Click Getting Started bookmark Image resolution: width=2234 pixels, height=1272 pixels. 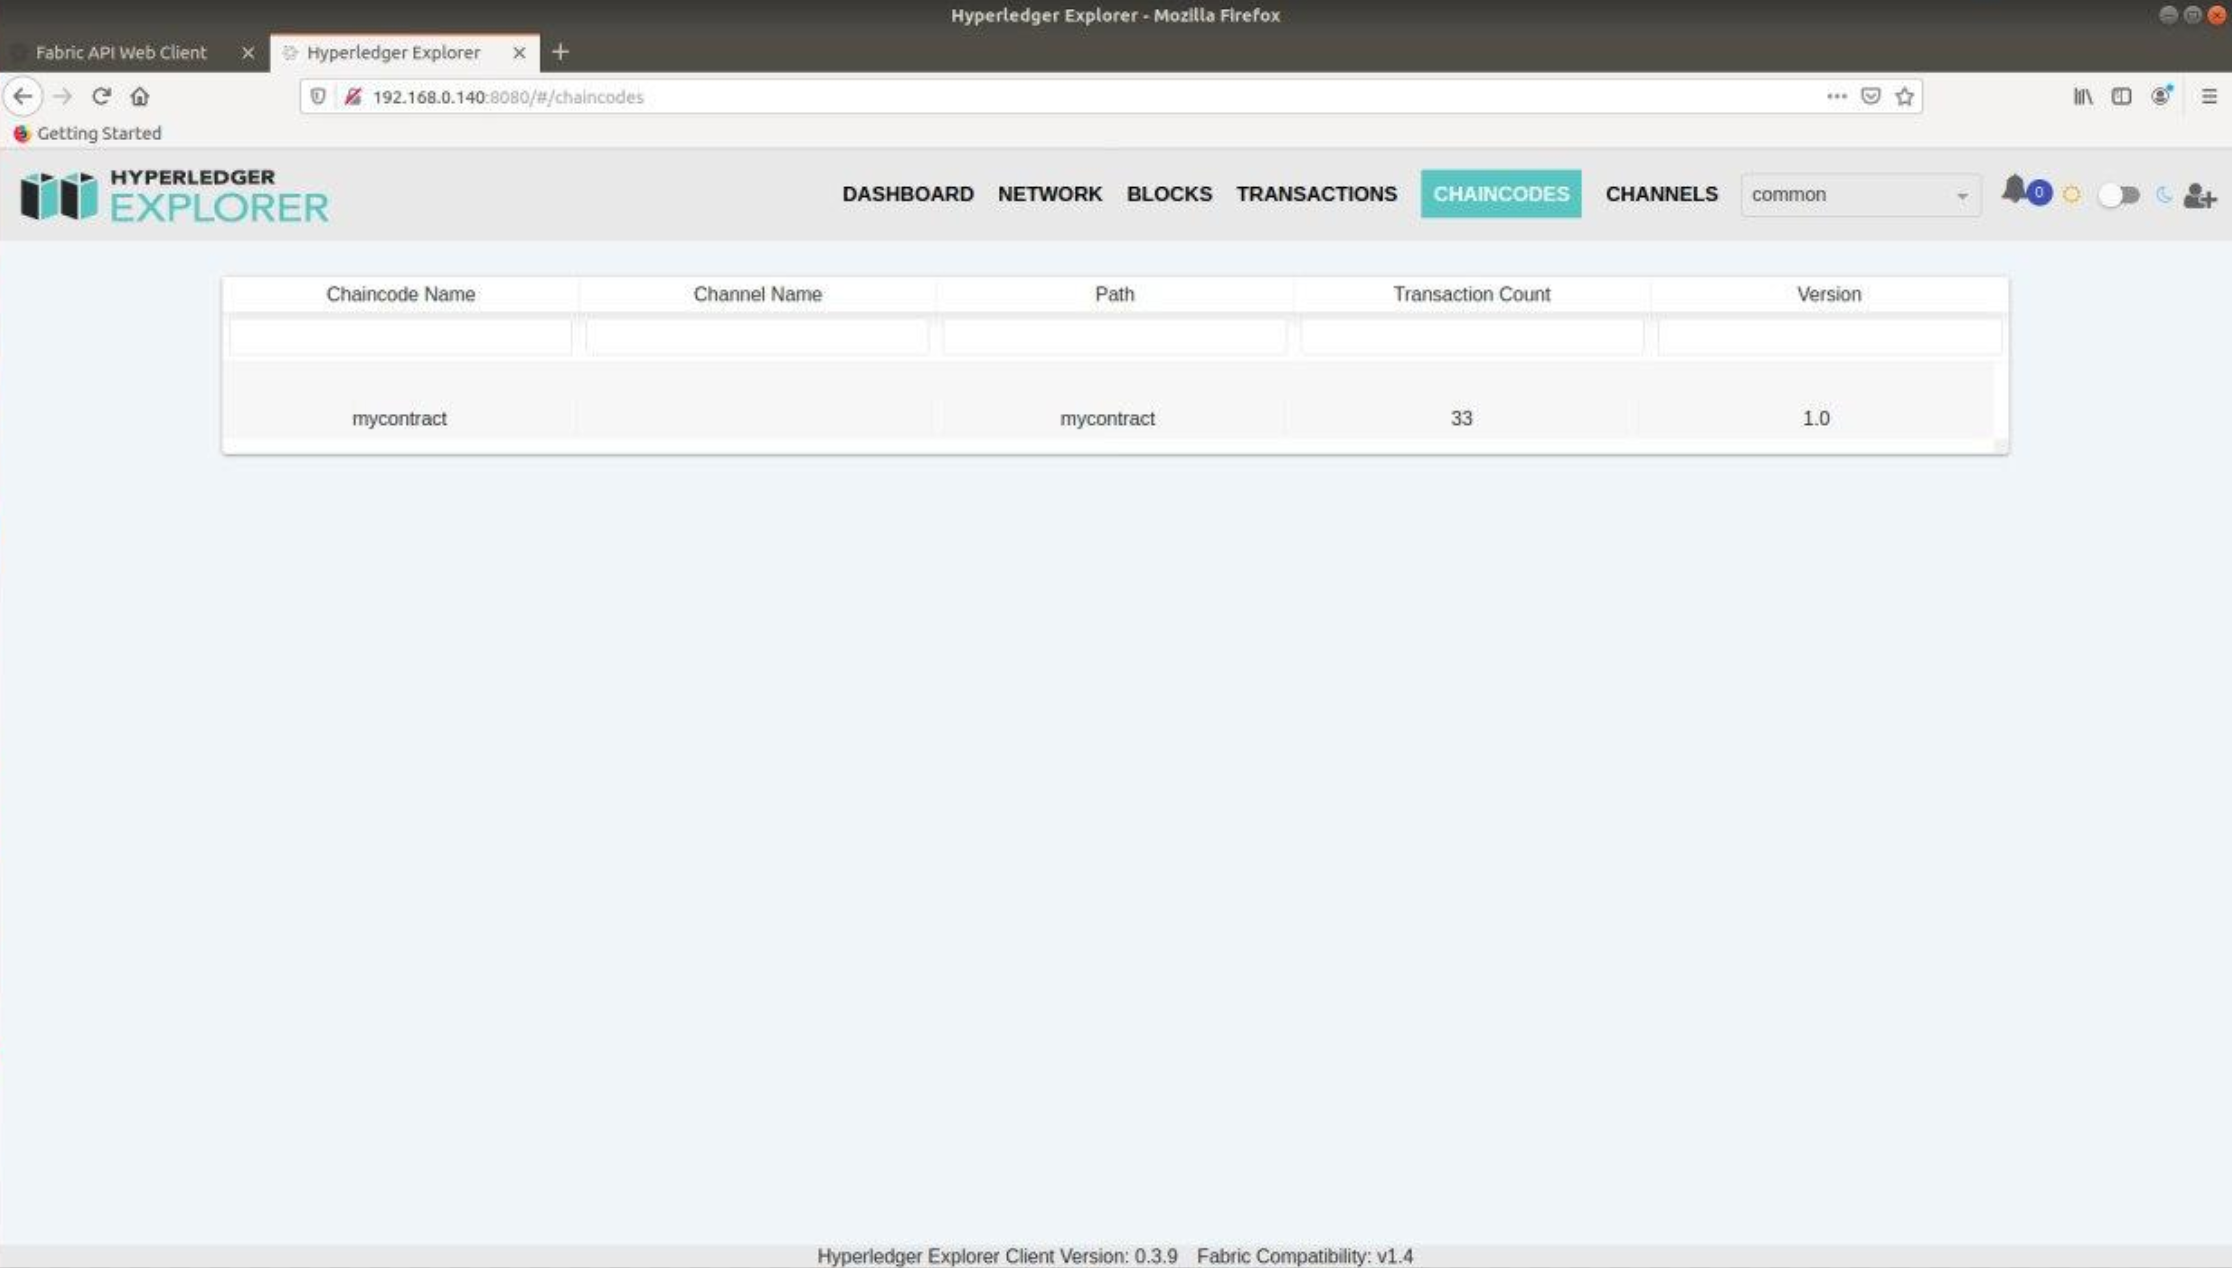point(98,134)
